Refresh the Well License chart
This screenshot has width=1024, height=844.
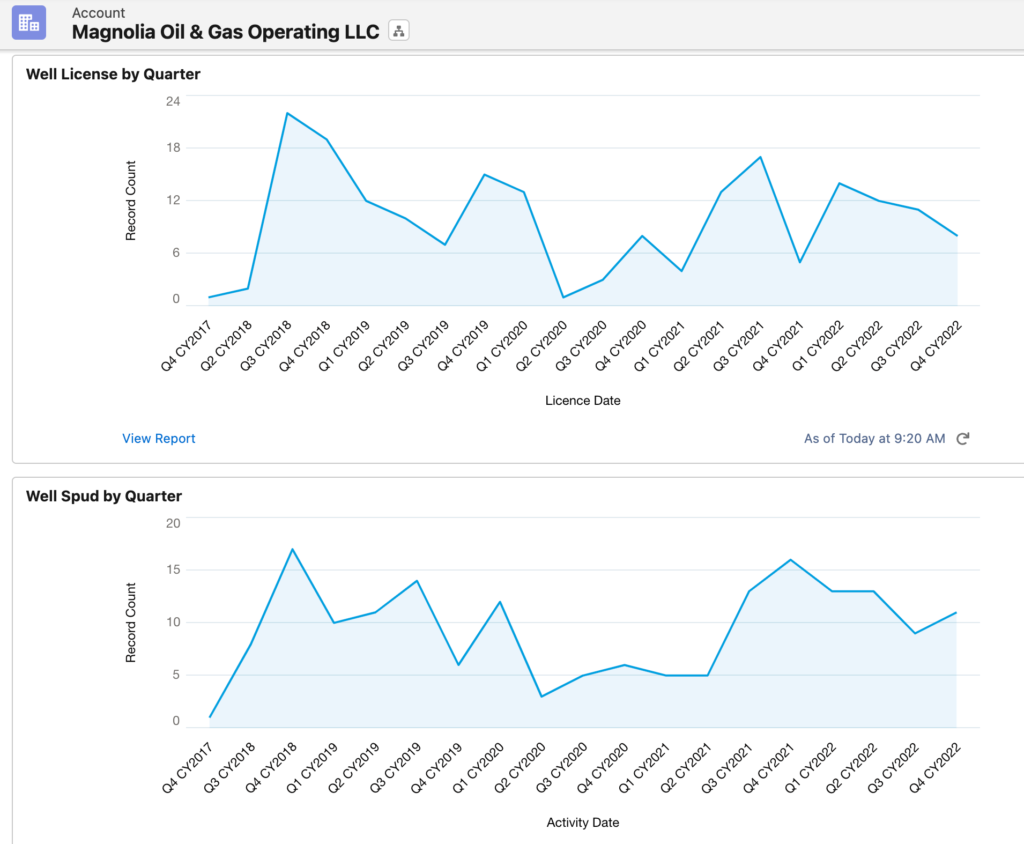pos(963,438)
